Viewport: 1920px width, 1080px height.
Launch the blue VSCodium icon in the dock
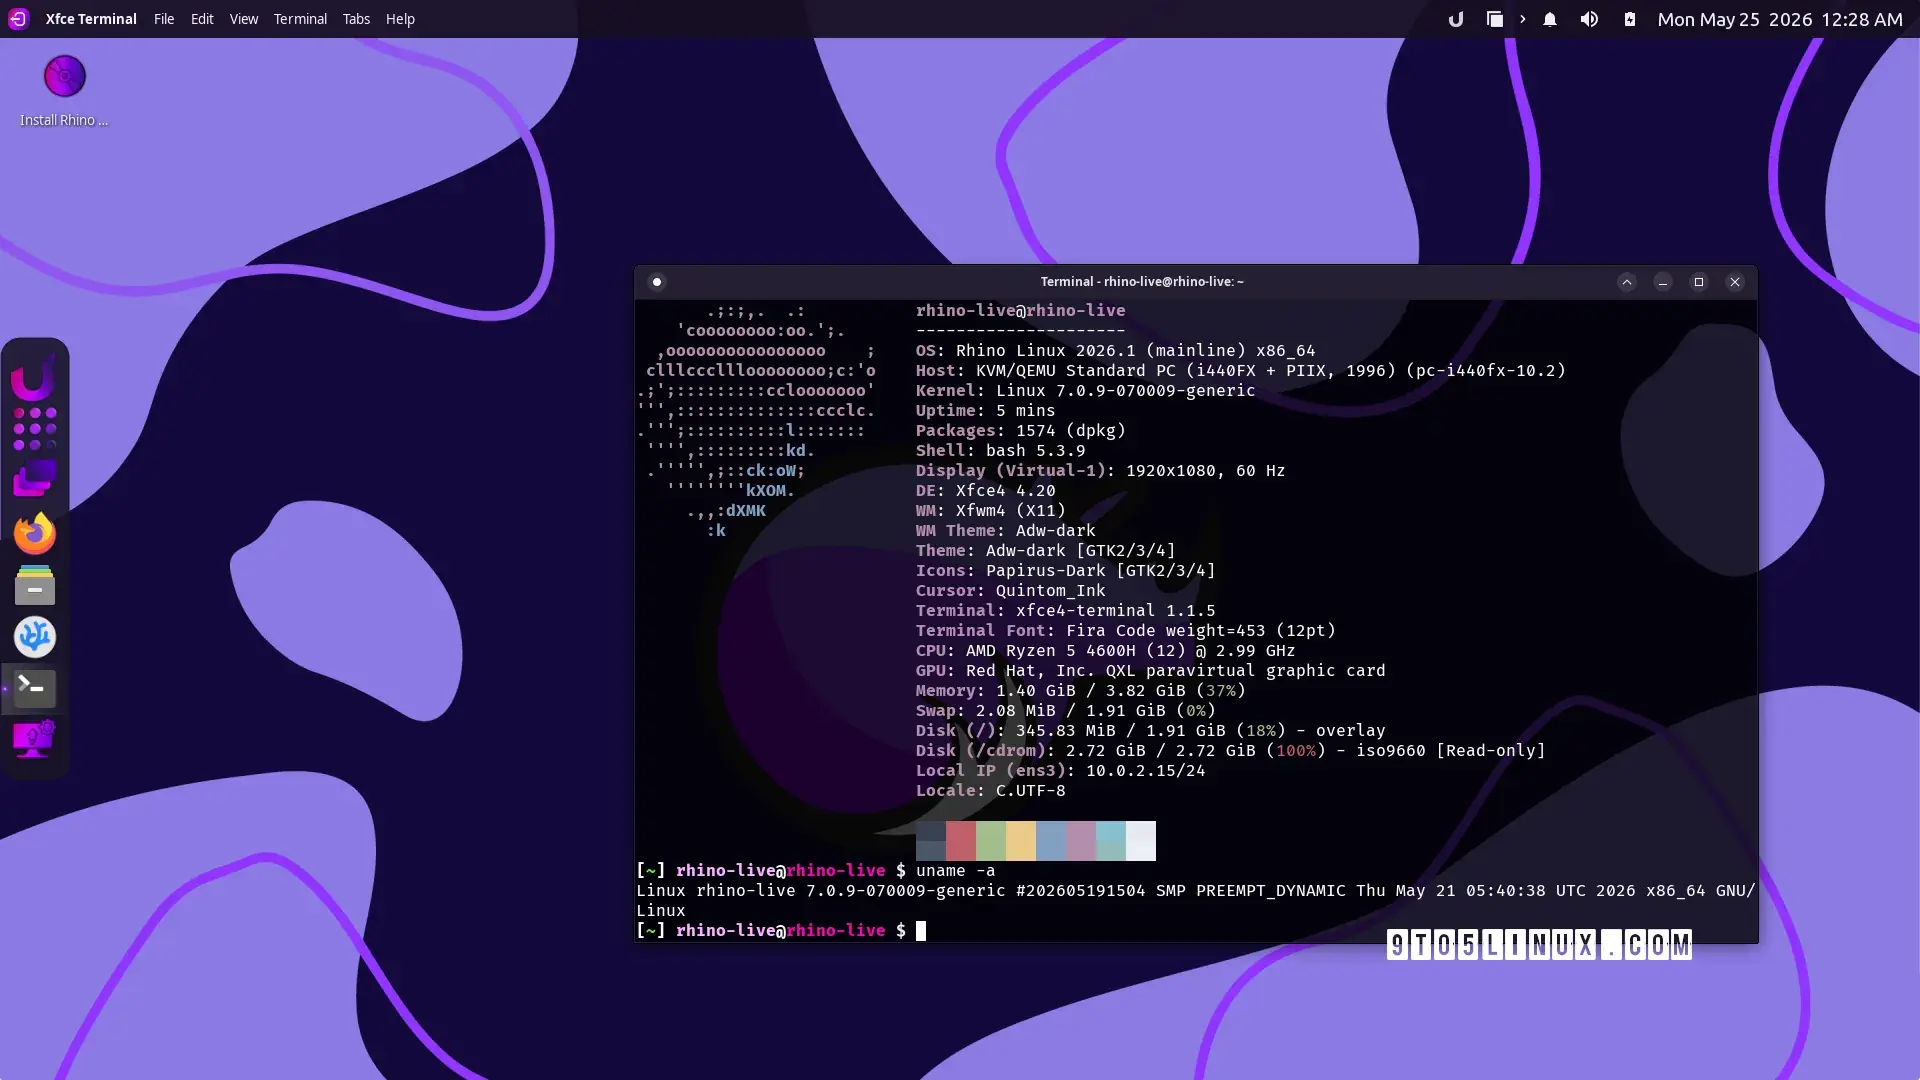(34, 637)
